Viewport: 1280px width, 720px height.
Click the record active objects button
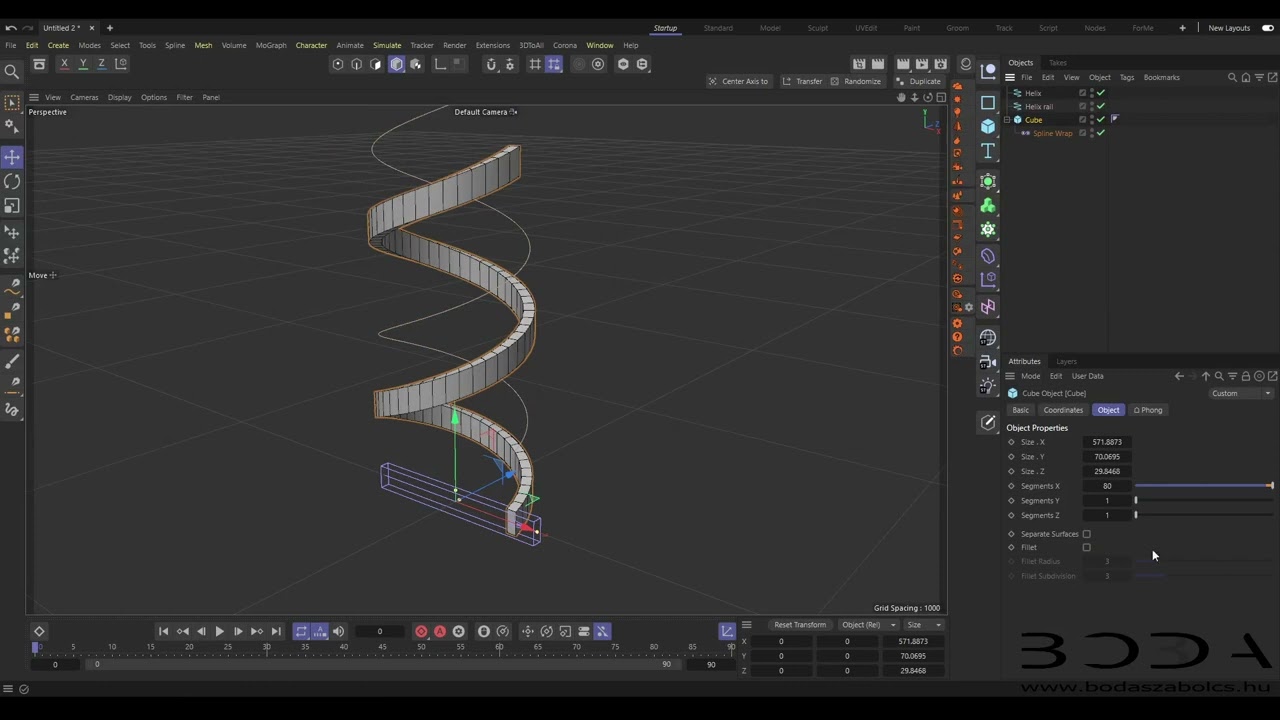coord(421,631)
